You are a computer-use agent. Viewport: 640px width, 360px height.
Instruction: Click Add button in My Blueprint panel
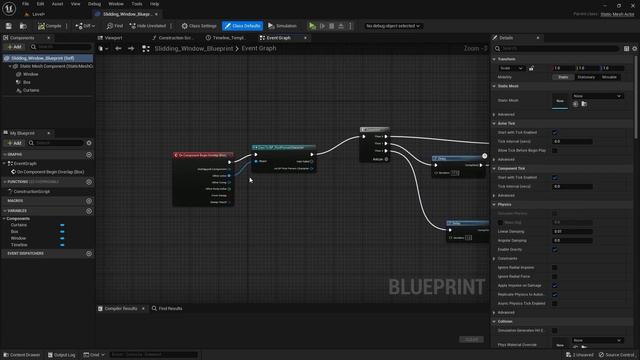click(14, 143)
